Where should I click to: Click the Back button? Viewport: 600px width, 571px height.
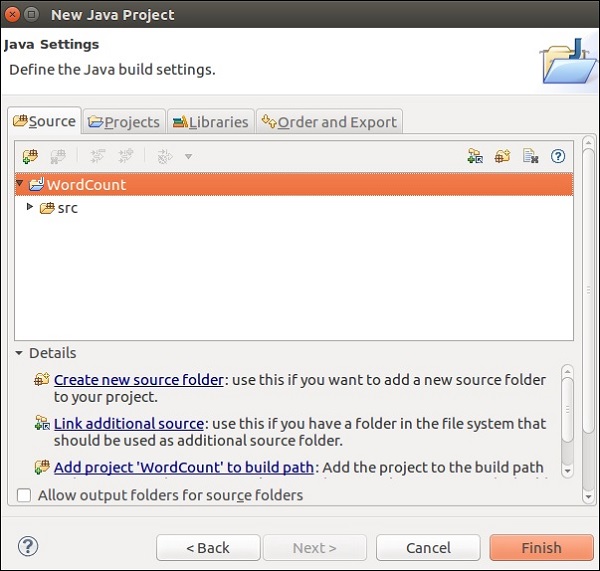click(208, 548)
